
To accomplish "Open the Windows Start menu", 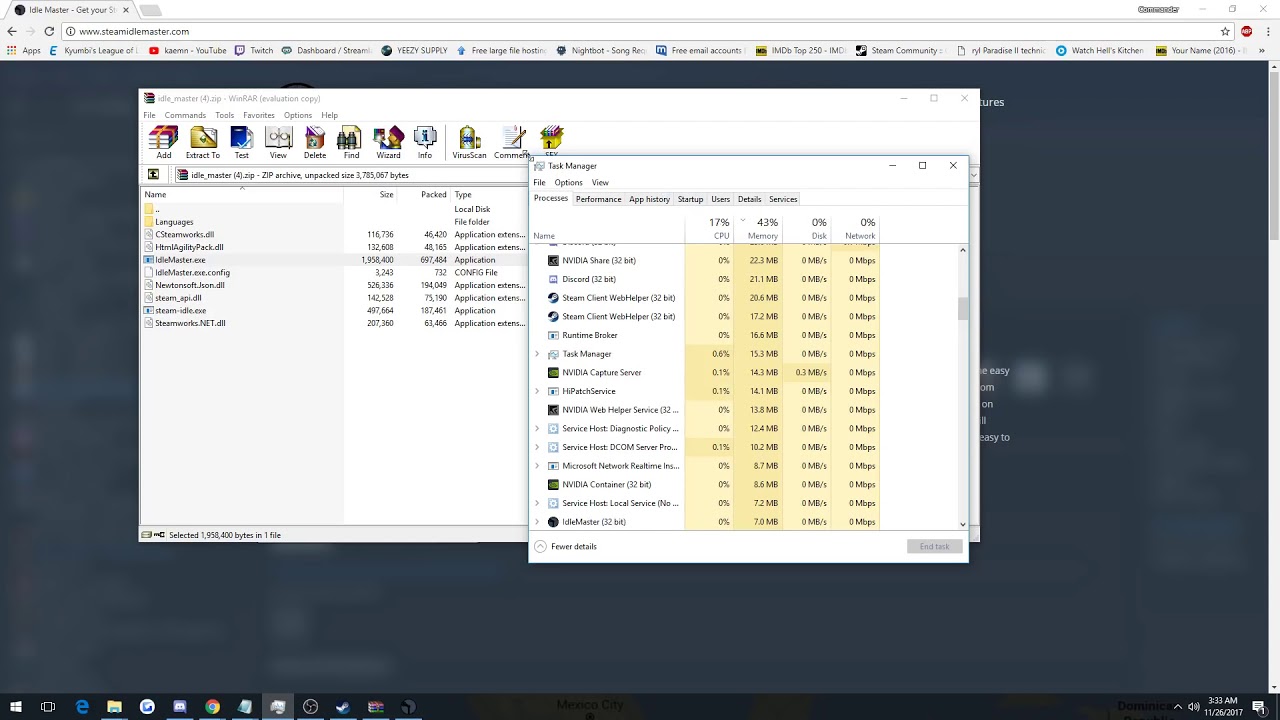I will (x=16, y=707).
